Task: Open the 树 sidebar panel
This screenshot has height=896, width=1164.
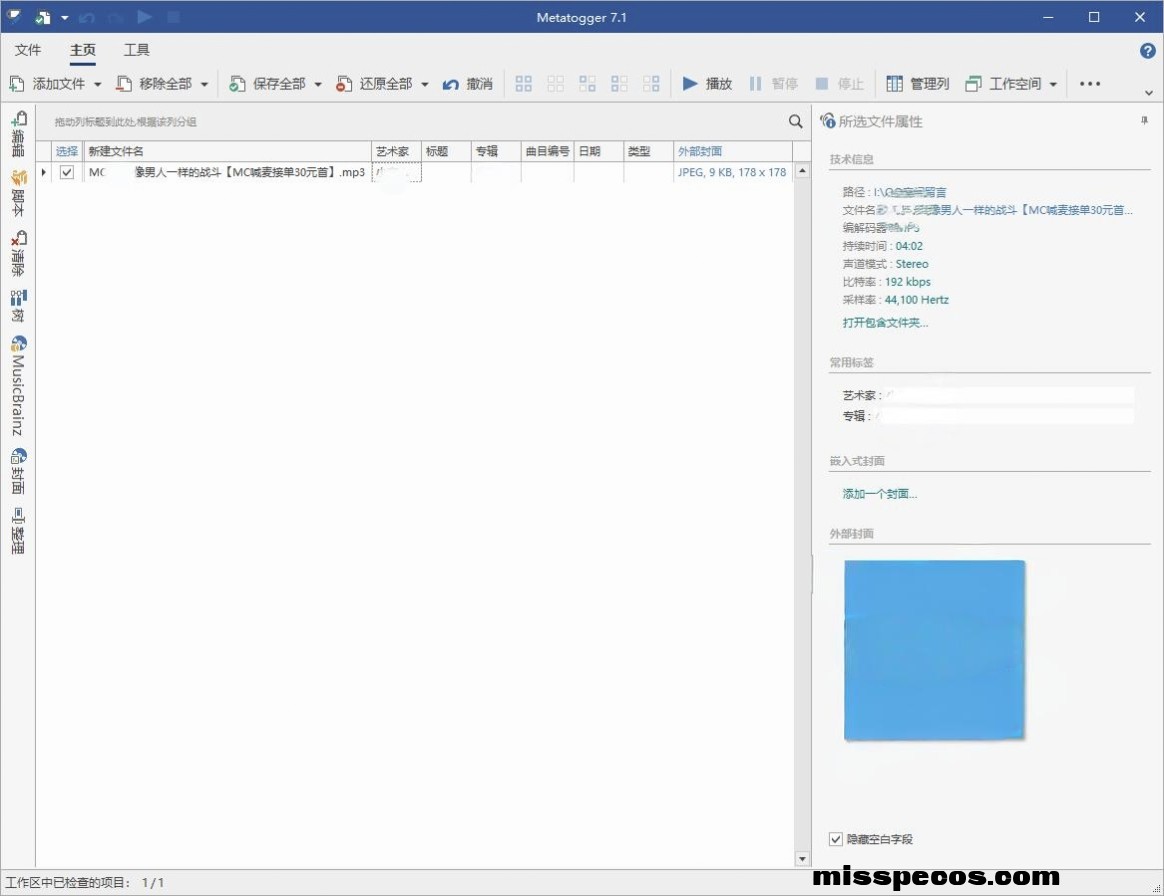Action: (18, 306)
